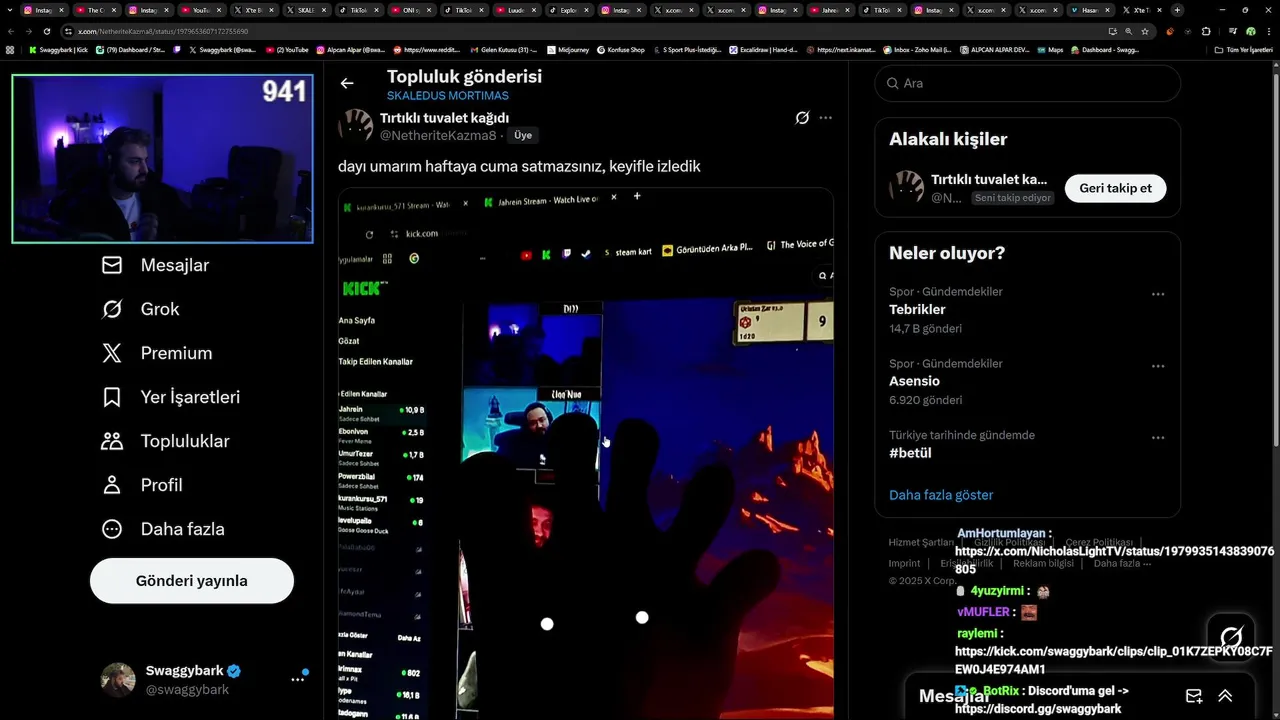Open Profil in the left sidebar
This screenshot has width=1280, height=720.
click(141, 485)
